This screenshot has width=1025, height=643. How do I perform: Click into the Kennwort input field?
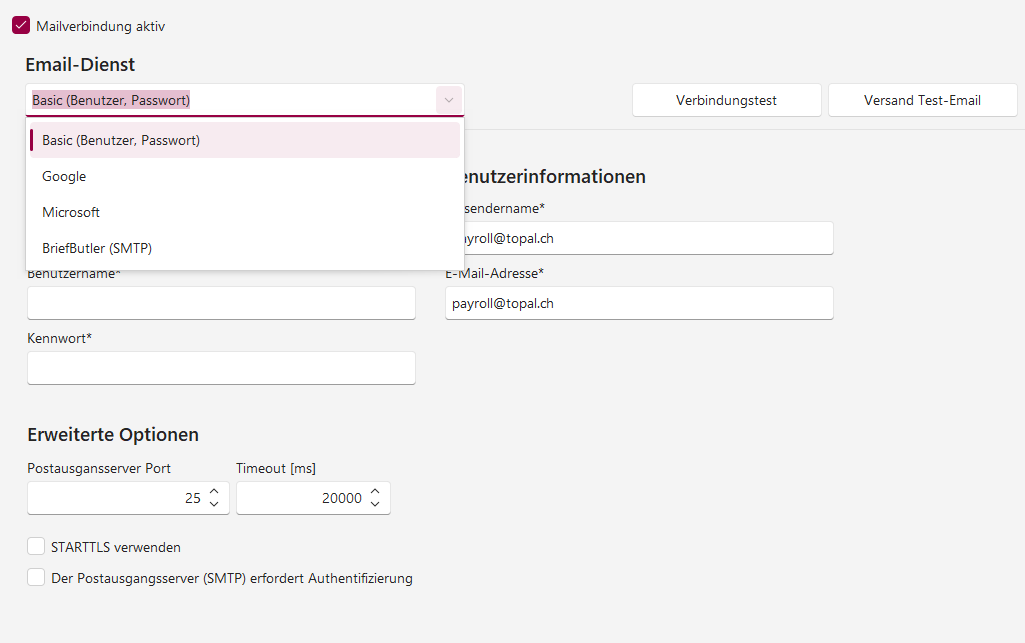[221, 368]
